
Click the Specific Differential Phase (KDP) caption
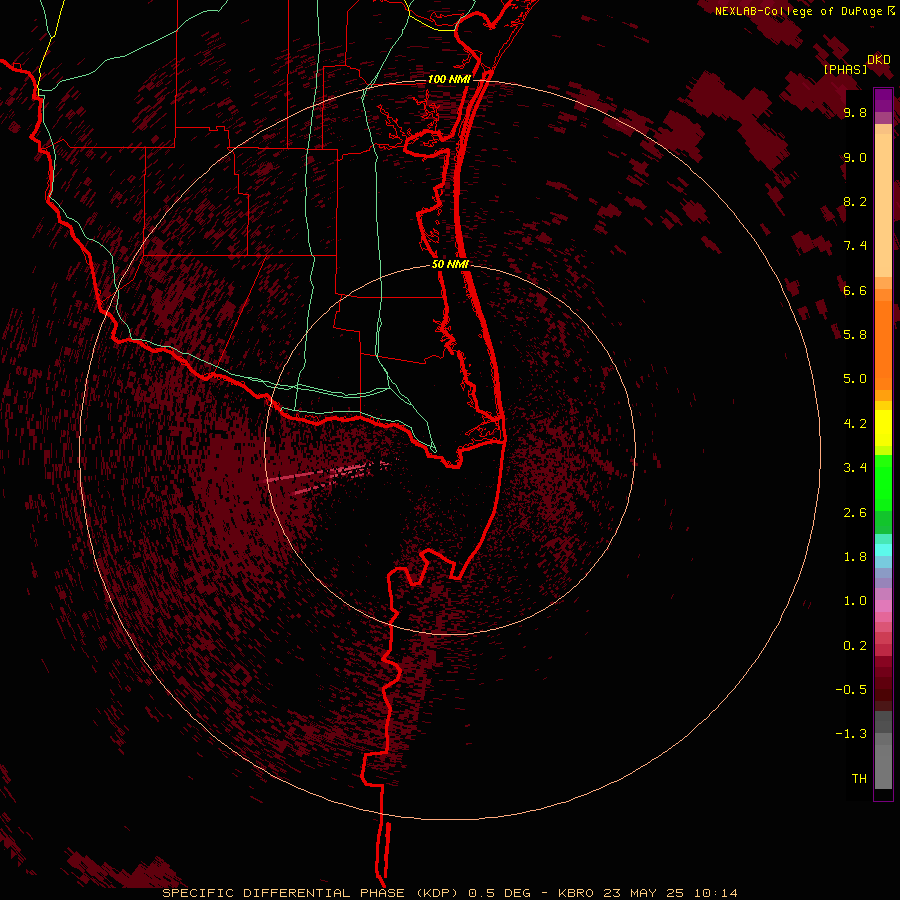tap(311, 893)
